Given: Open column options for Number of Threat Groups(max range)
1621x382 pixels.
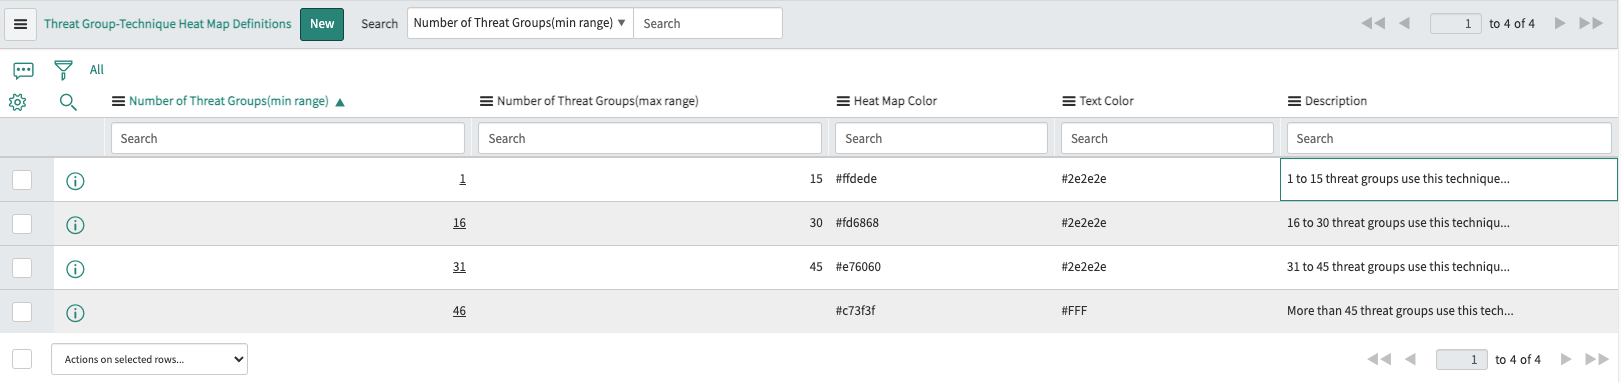Looking at the screenshot, I should click(486, 101).
